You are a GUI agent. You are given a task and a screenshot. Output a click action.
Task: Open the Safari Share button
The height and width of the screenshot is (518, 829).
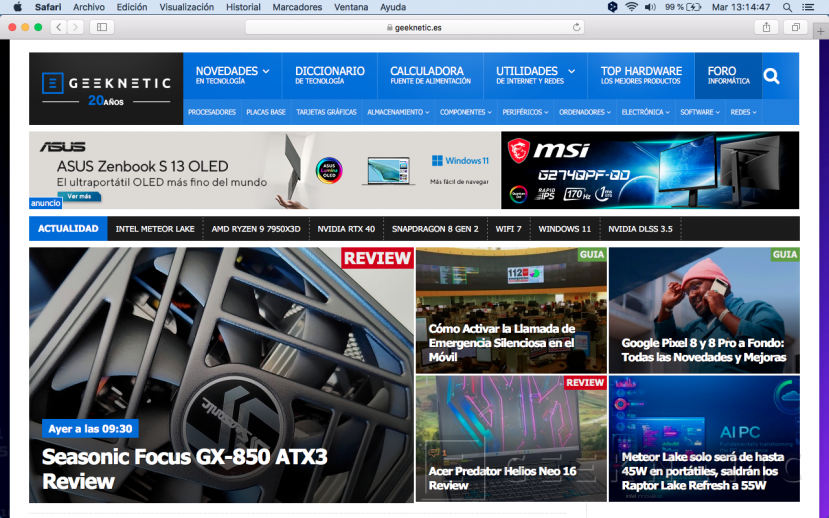[x=767, y=27]
